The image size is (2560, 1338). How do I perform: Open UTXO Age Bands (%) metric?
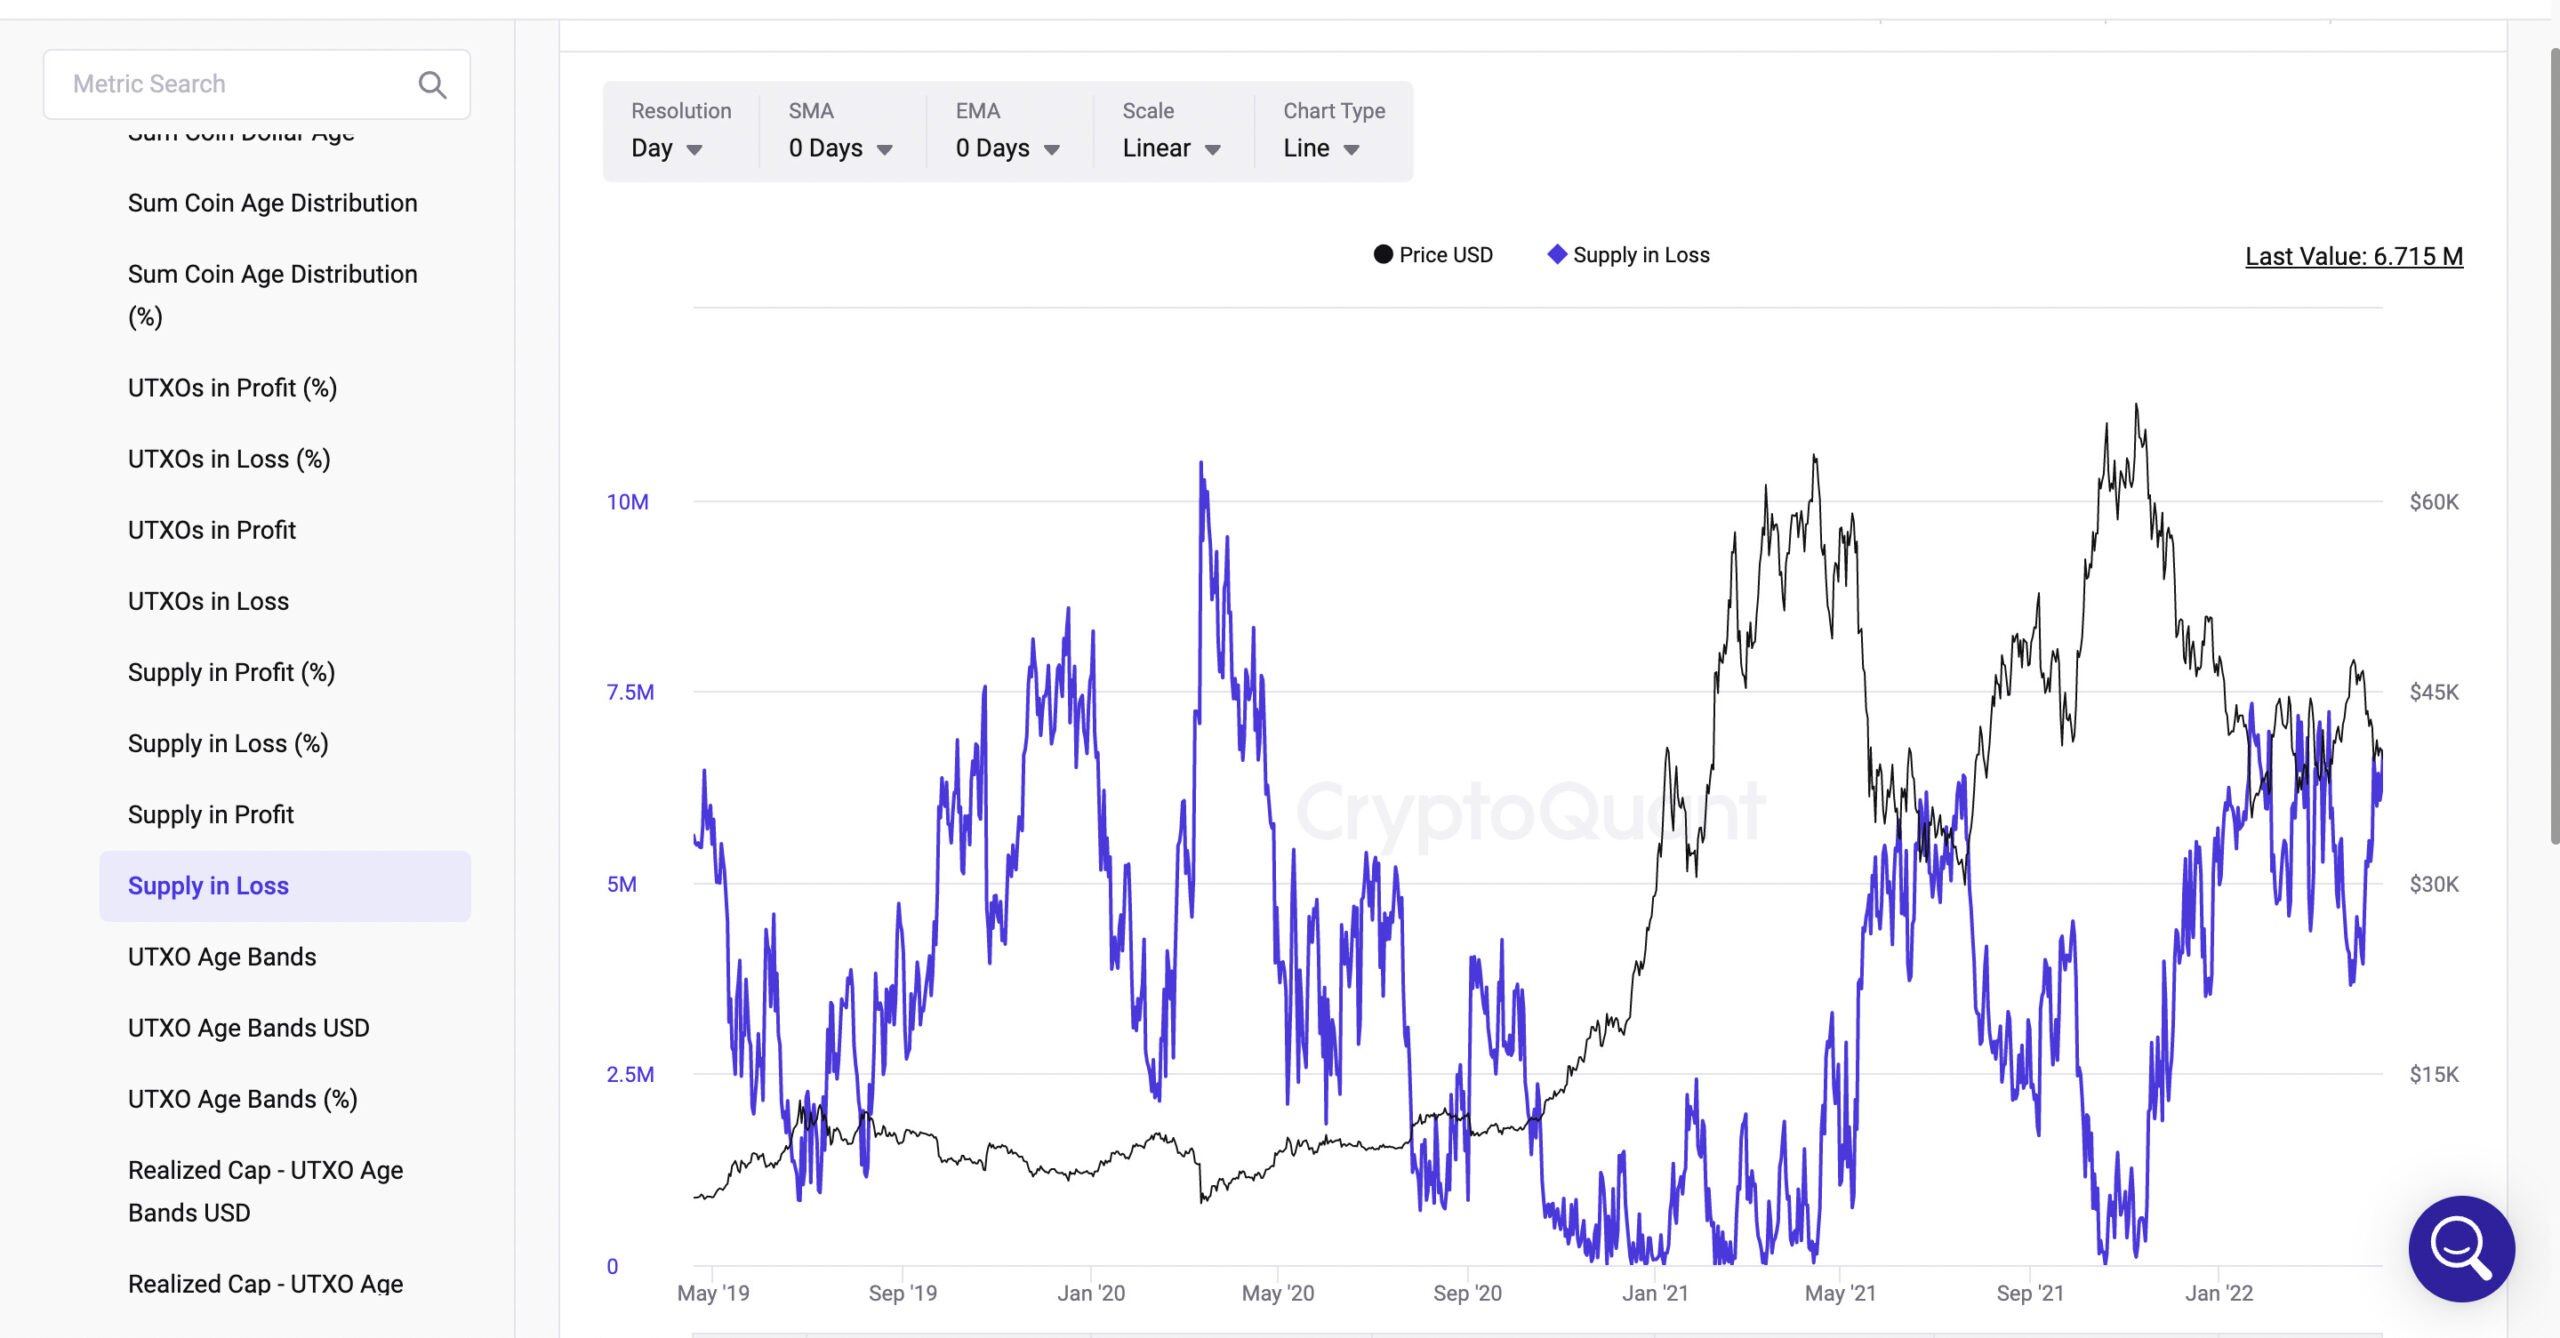pos(243,1099)
